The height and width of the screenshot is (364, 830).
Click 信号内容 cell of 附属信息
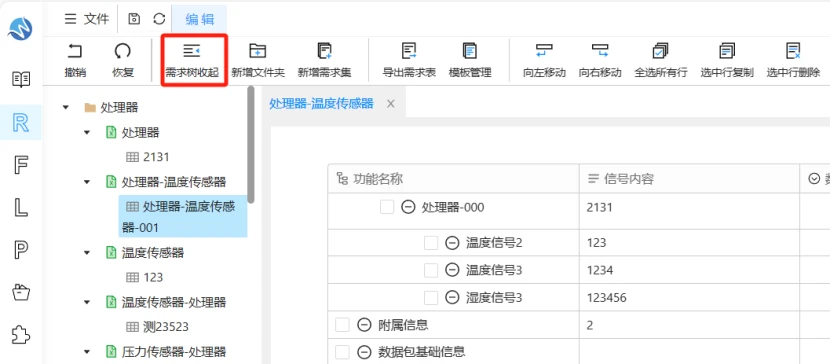(x=689, y=325)
